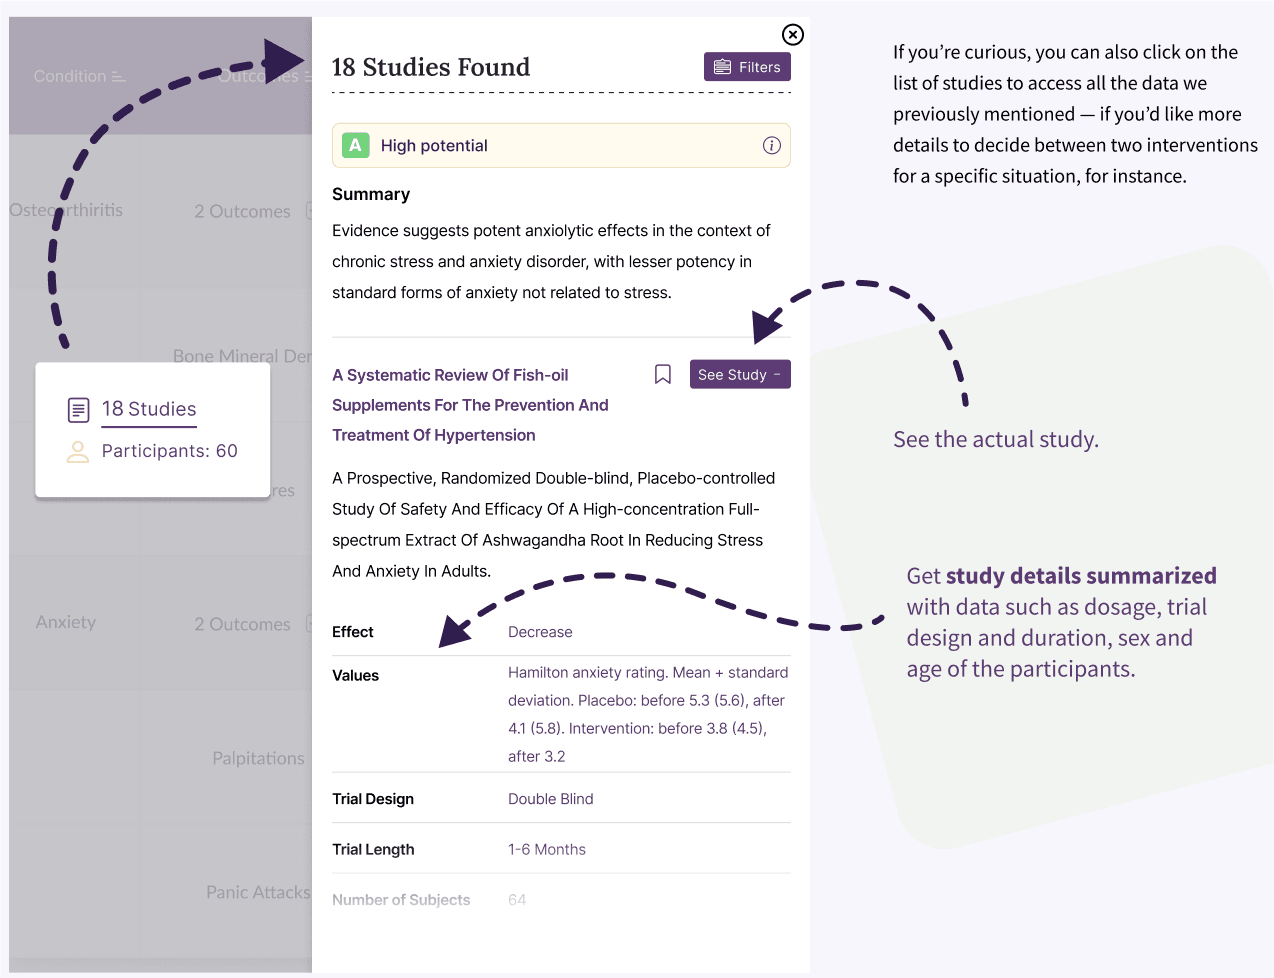Close the studies panel with the X icon
The width and height of the screenshot is (1274, 978).
click(x=793, y=35)
